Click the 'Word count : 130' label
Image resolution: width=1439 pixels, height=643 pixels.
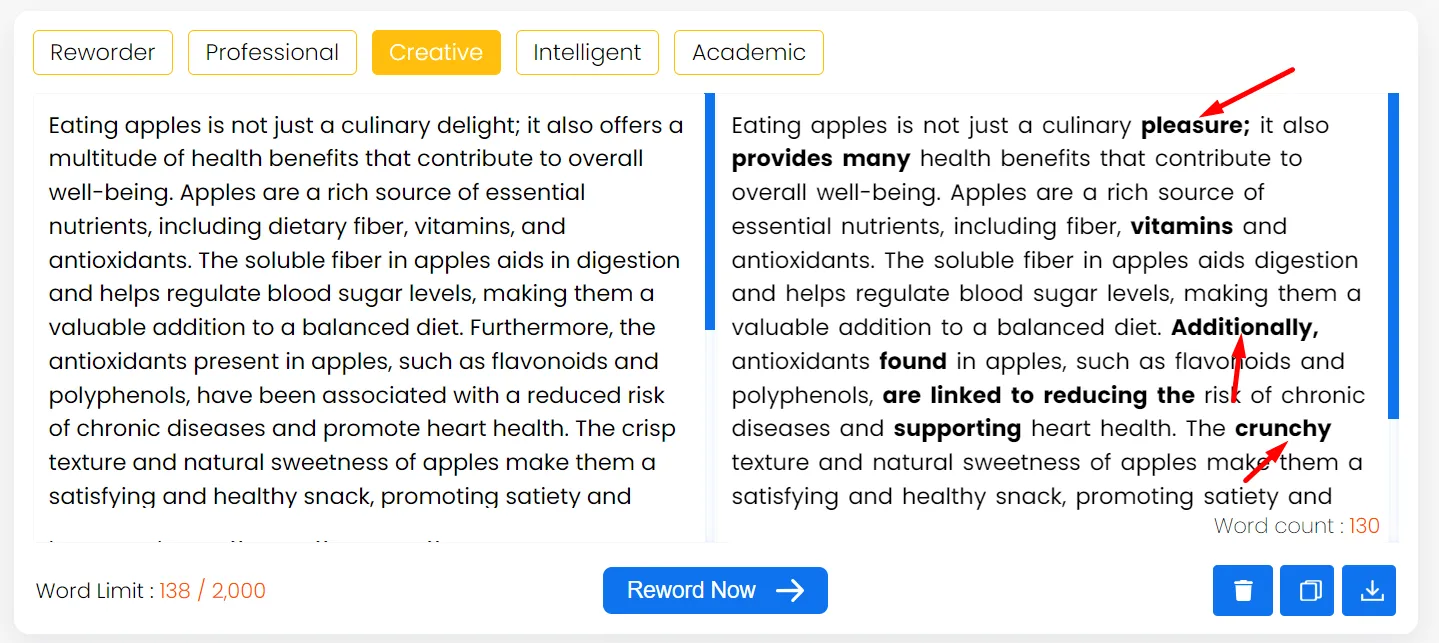[1297, 525]
